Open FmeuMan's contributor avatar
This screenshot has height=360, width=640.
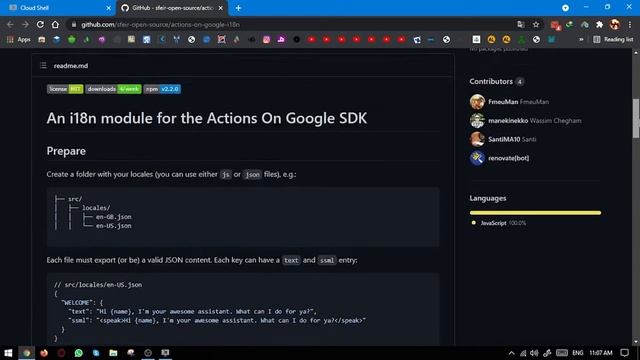(477, 102)
